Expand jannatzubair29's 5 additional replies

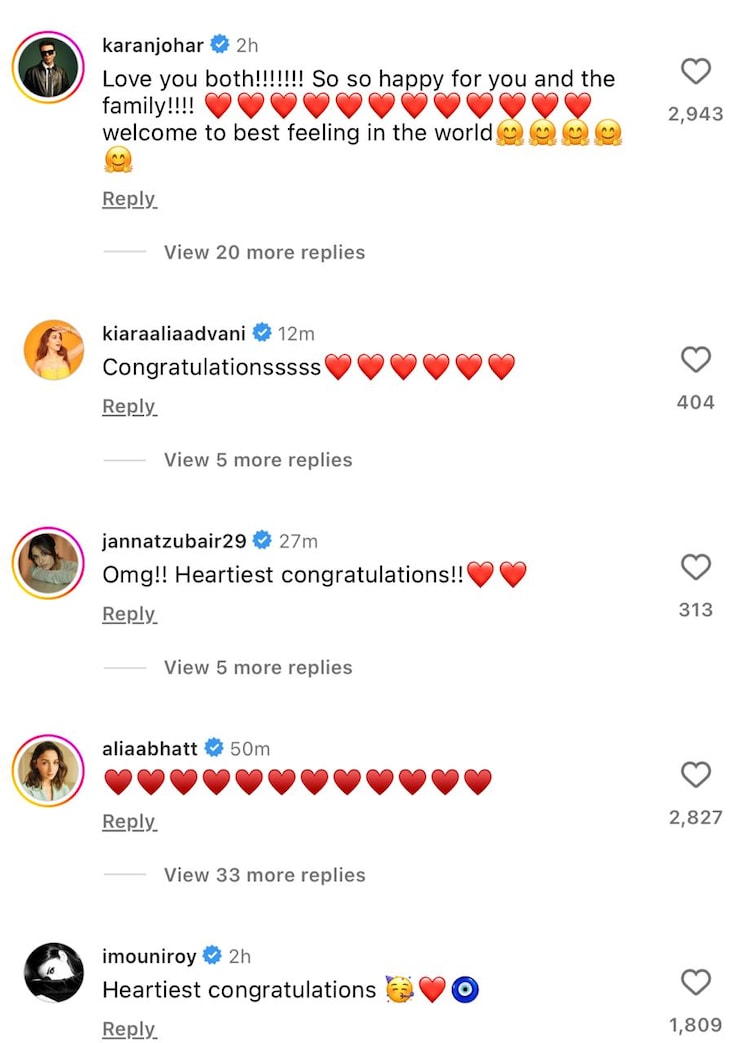257,667
